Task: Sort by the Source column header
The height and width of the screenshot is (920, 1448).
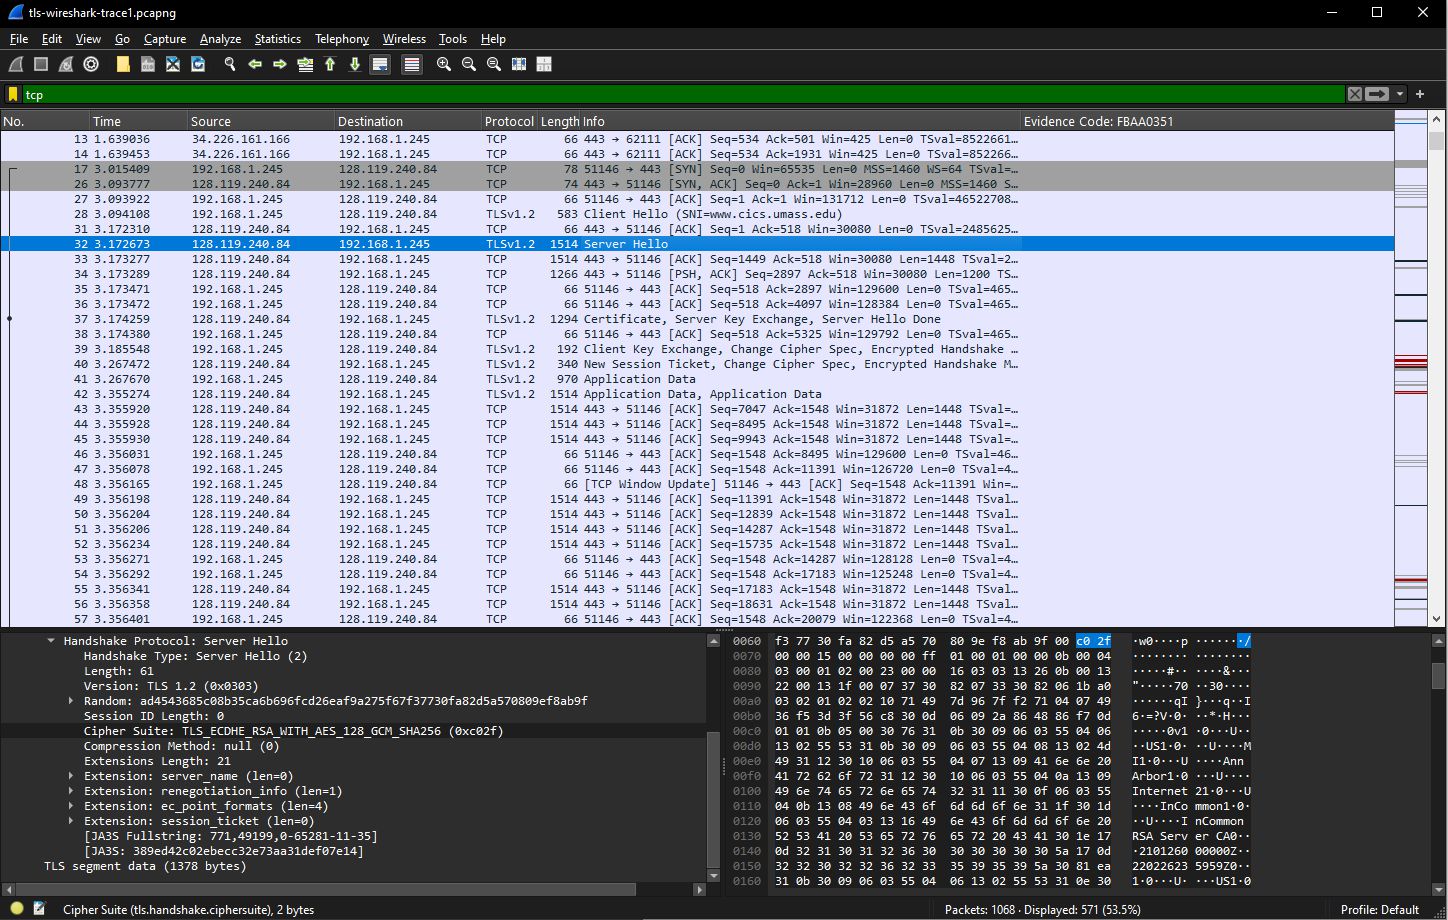Action: coord(261,121)
